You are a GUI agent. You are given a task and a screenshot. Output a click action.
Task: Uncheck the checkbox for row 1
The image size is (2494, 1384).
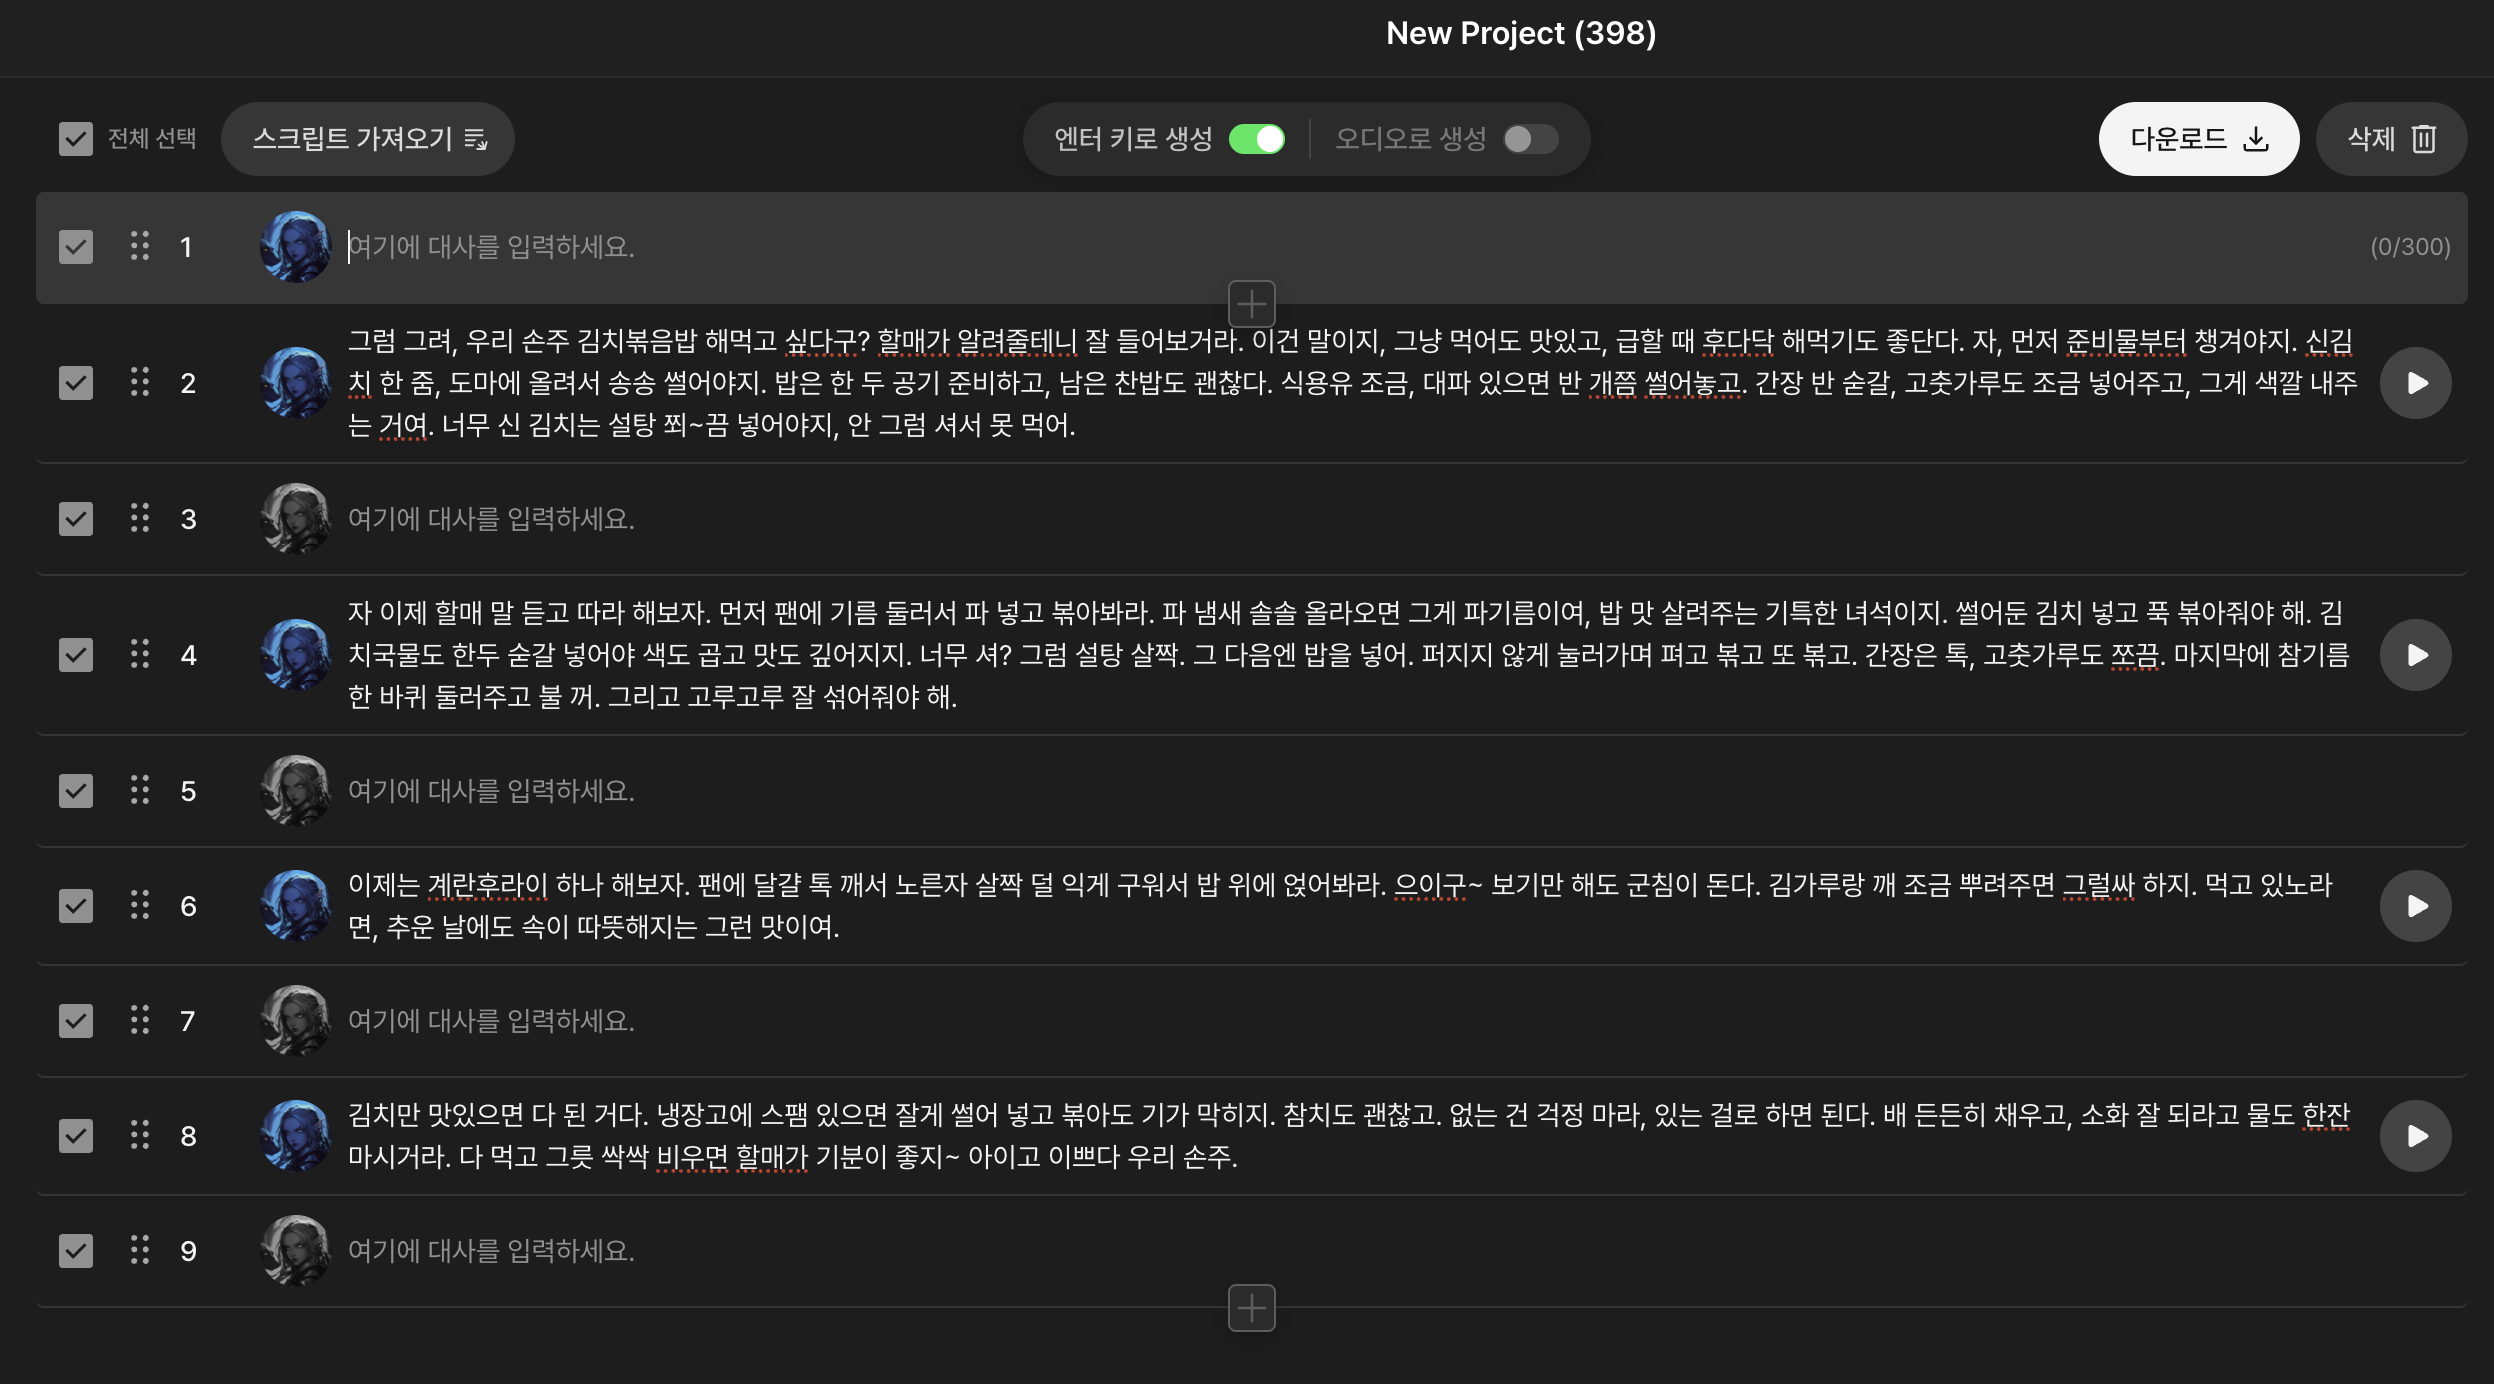coord(76,247)
